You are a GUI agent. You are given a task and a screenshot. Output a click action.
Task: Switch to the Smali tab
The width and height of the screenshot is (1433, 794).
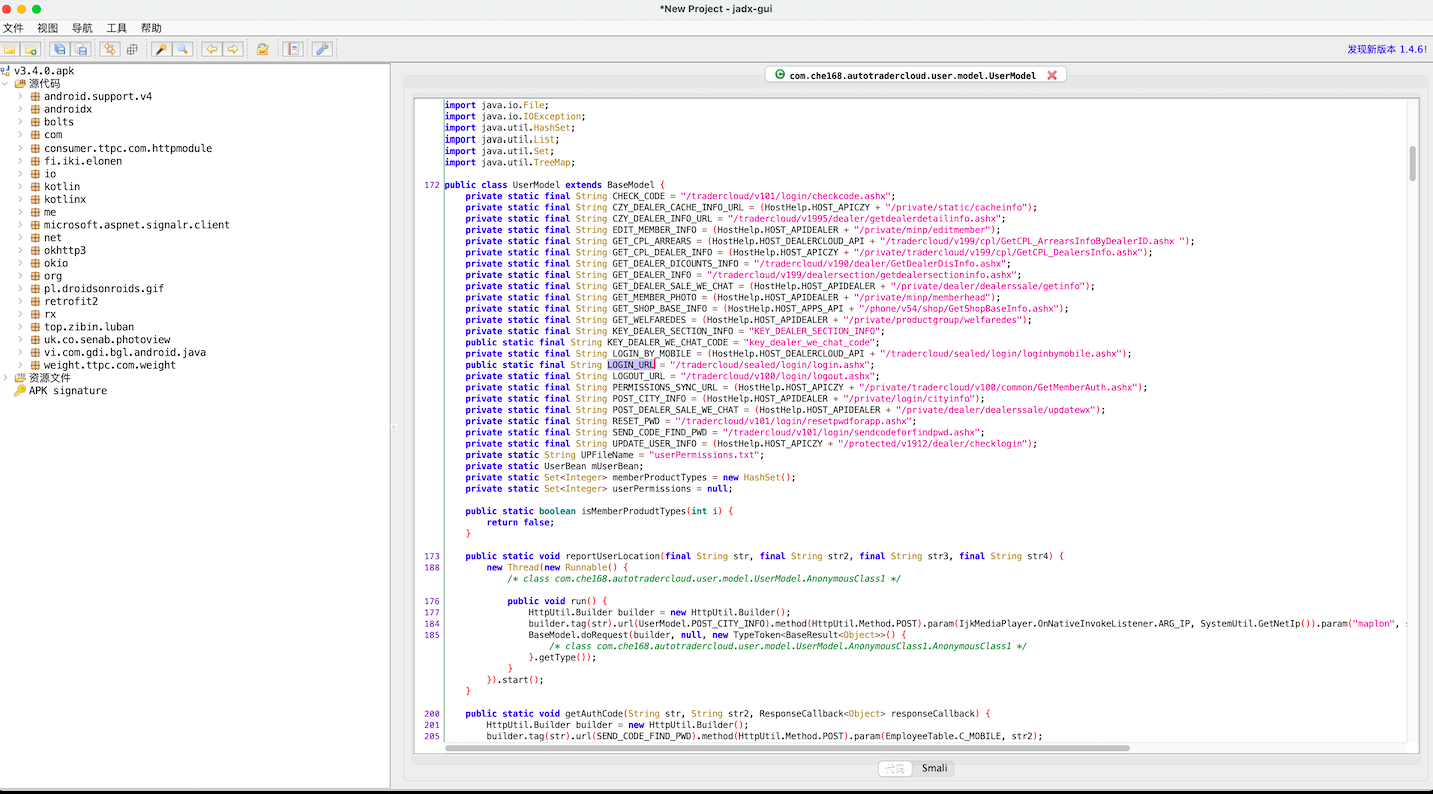pyautogui.click(x=934, y=769)
